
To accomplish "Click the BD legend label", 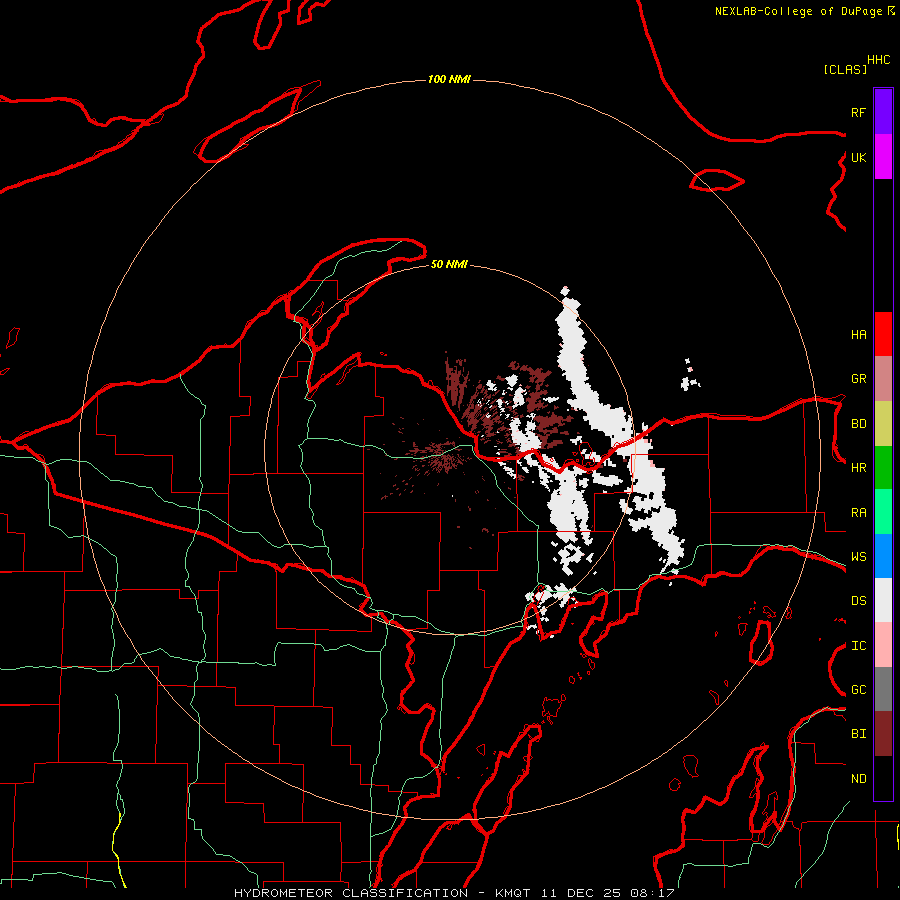I will [x=859, y=424].
